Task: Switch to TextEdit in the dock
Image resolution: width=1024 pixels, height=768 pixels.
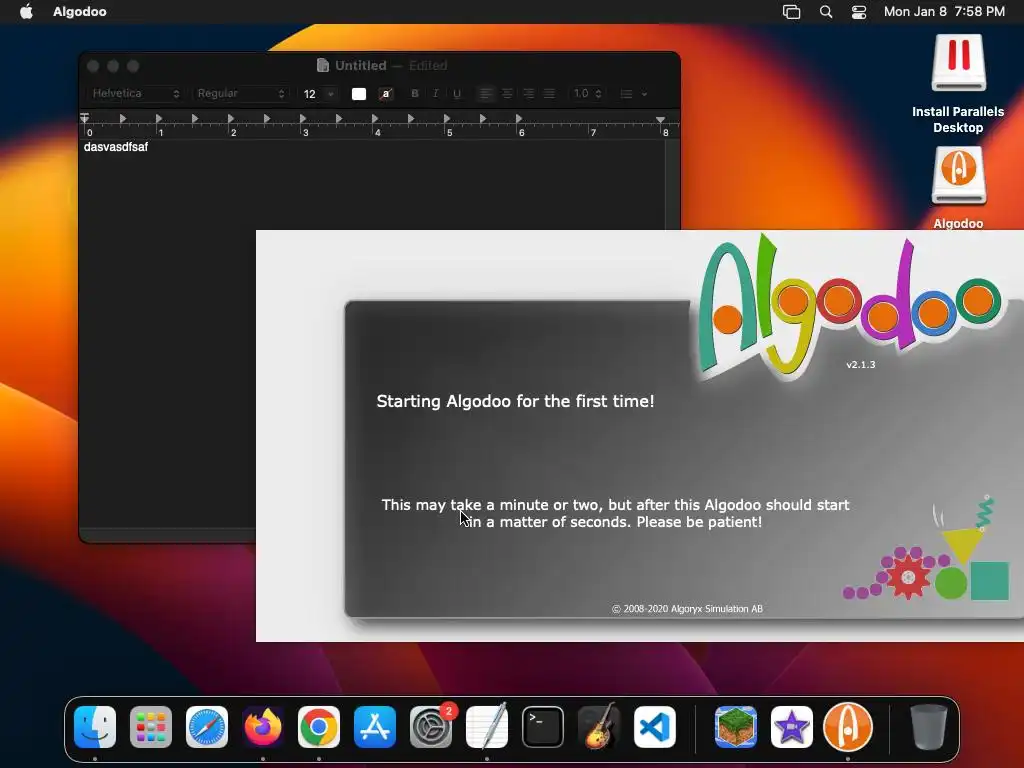Action: [487, 727]
